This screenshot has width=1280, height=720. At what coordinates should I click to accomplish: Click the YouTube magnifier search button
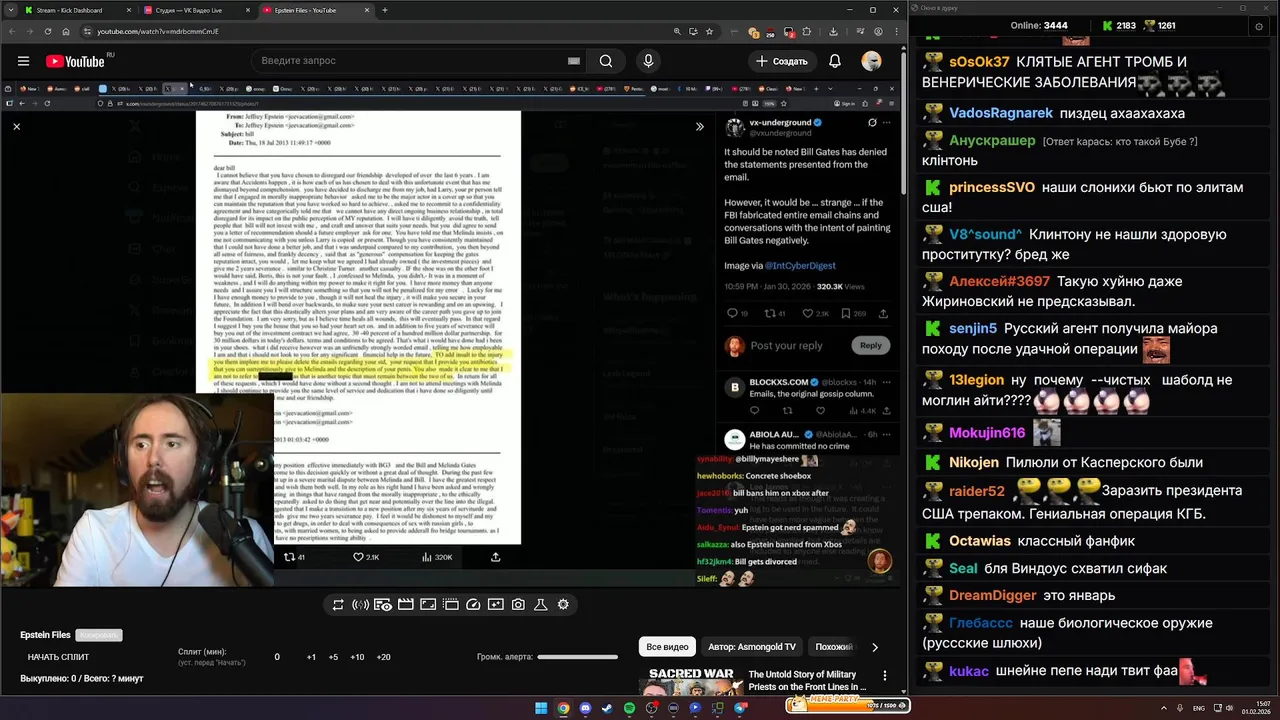tap(606, 61)
